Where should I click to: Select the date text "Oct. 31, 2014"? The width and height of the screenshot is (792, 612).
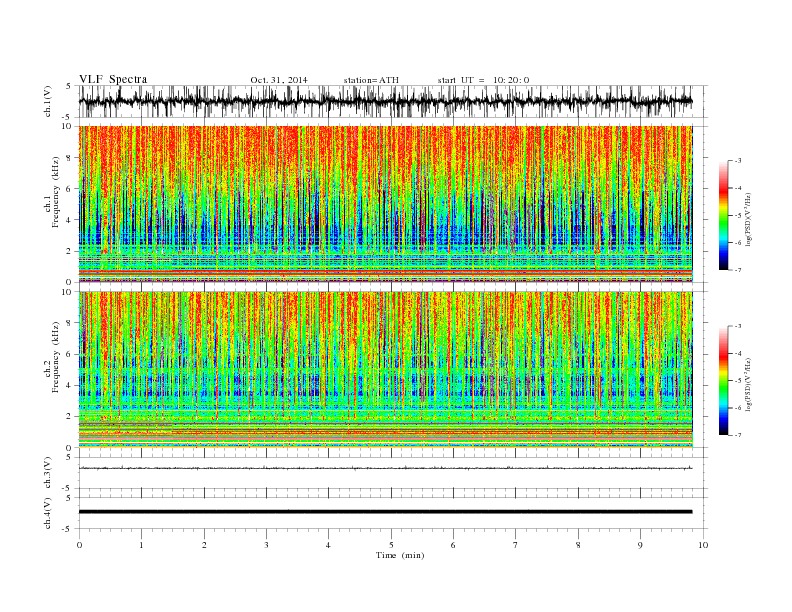point(279,80)
